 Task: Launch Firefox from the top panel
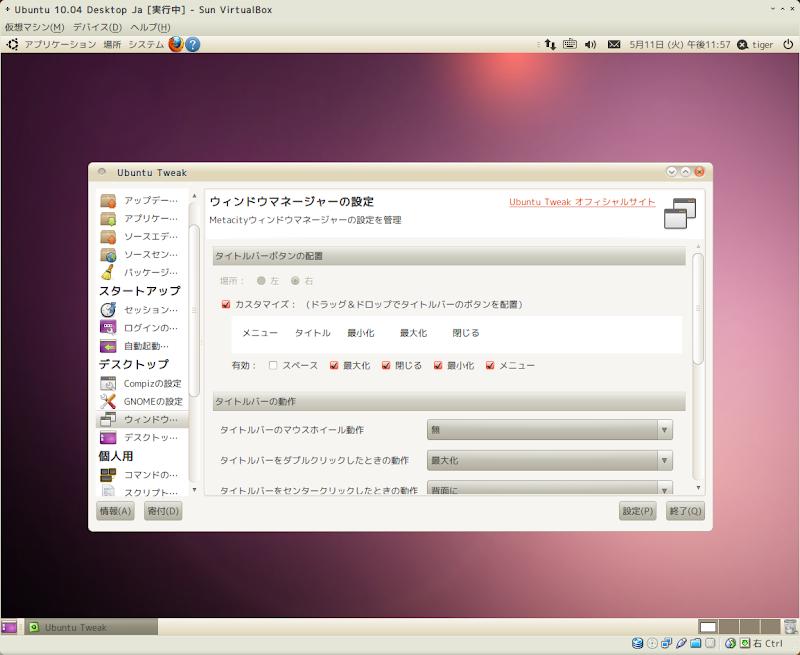176,44
